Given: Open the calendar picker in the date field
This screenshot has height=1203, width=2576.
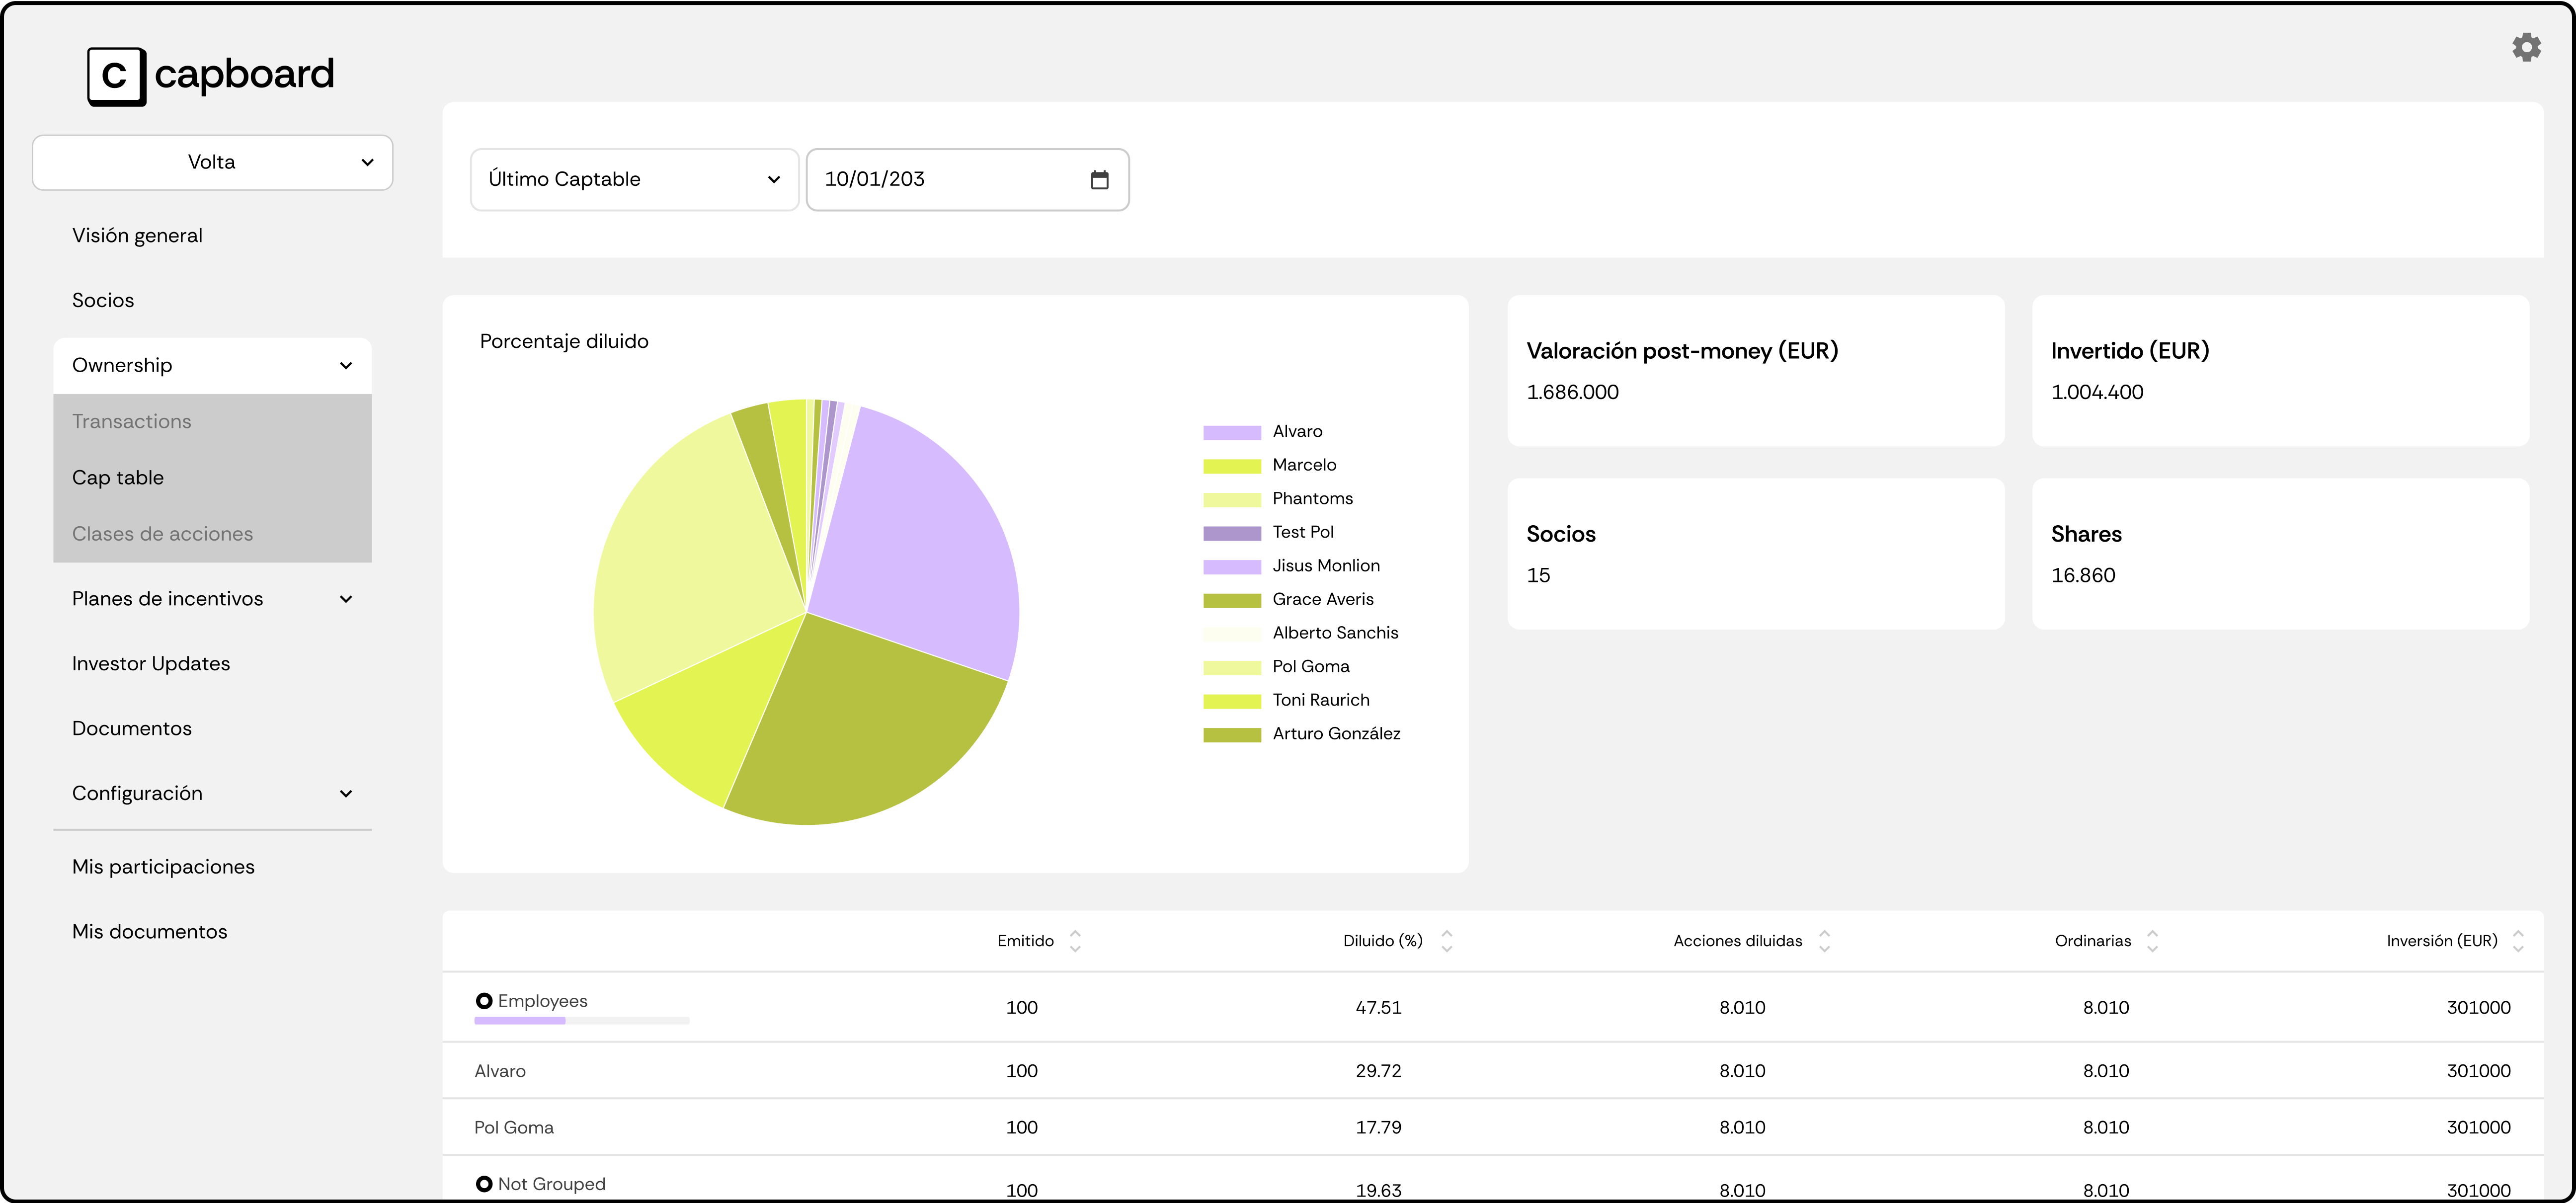Looking at the screenshot, I should (x=1099, y=179).
